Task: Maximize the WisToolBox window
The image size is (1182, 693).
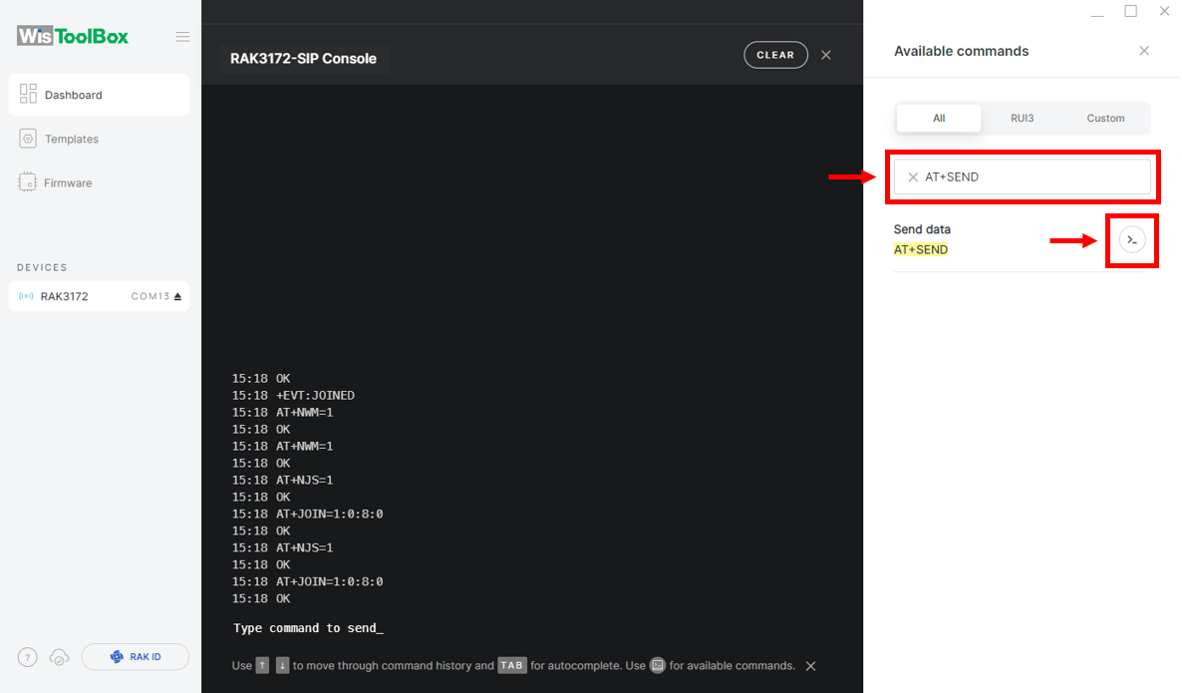Action: tap(1131, 11)
